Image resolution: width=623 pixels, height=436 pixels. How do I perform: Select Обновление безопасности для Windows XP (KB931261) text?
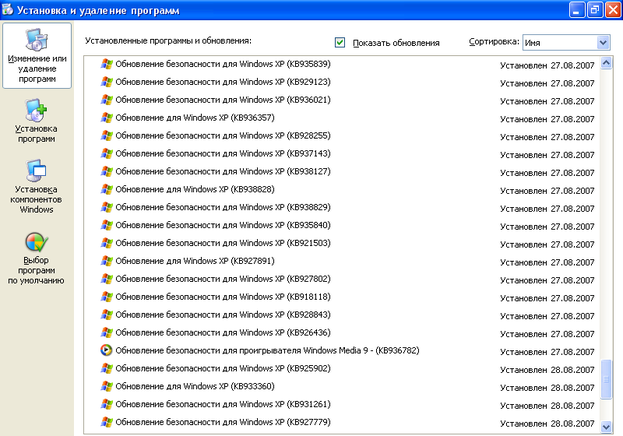(223, 404)
